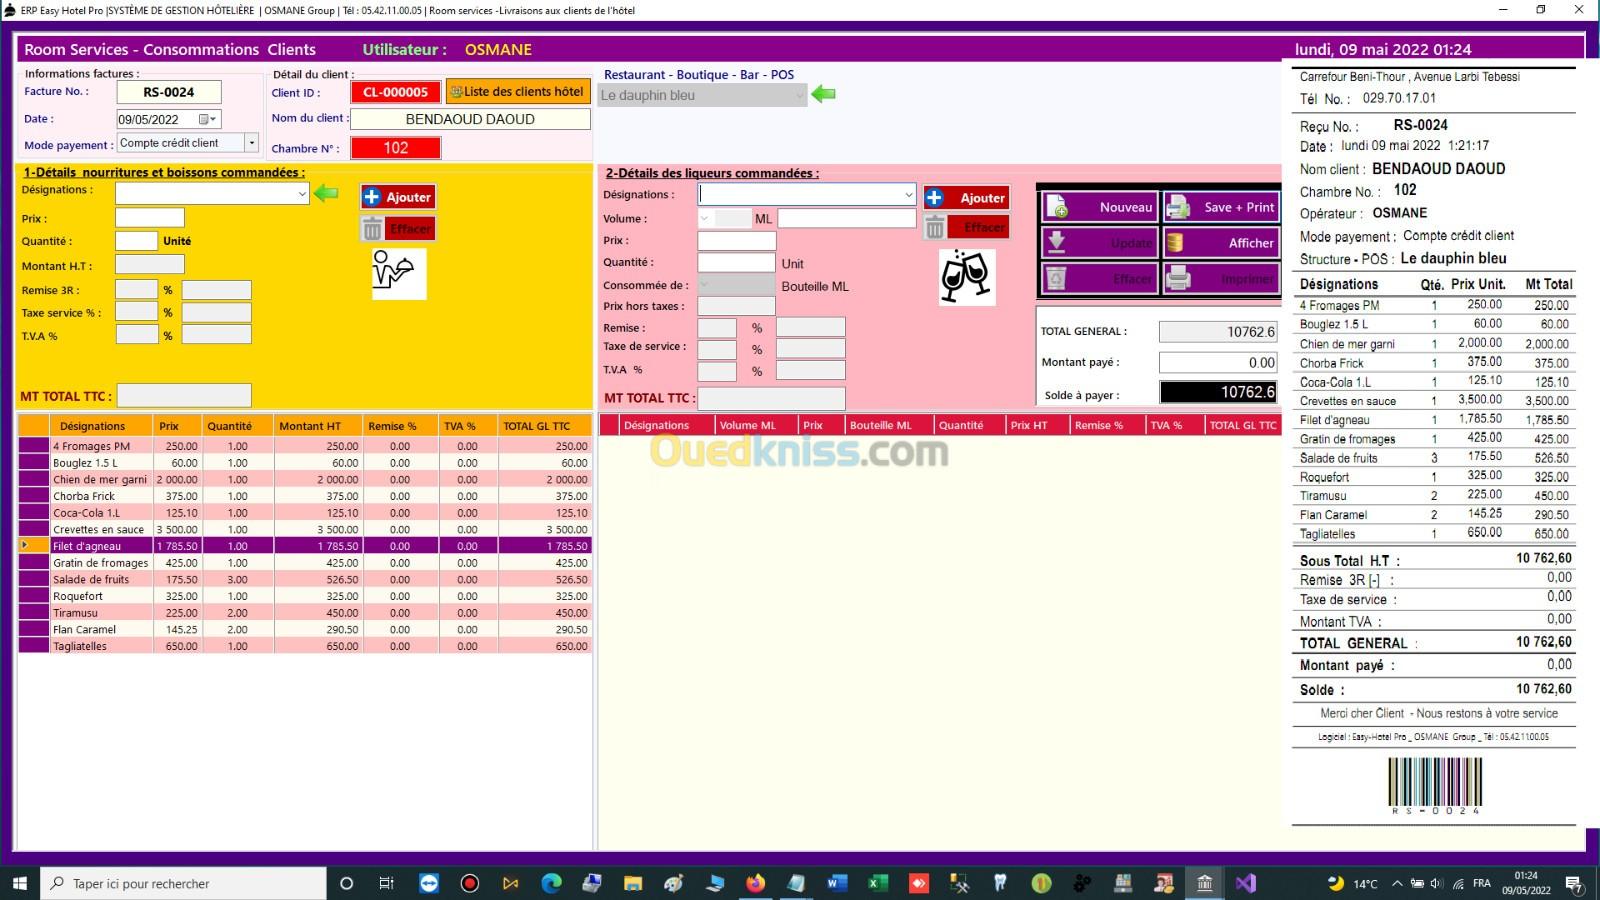This screenshot has height=900, width=1600.
Task: Click the clinking glasses image in the liquors section
Action: 966,276
